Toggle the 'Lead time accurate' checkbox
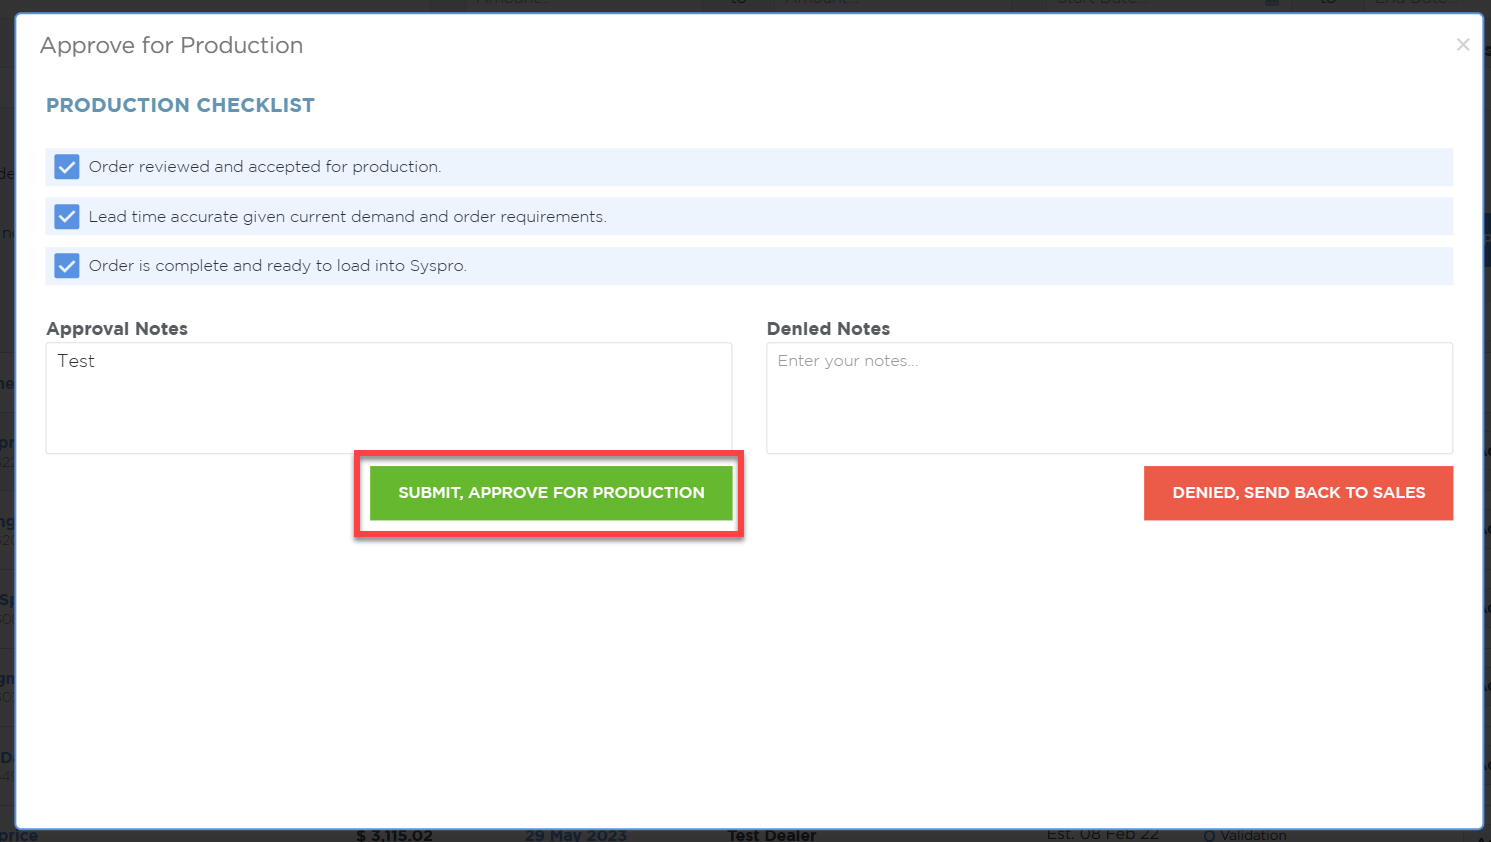This screenshot has width=1491, height=842. click(67, 216)
